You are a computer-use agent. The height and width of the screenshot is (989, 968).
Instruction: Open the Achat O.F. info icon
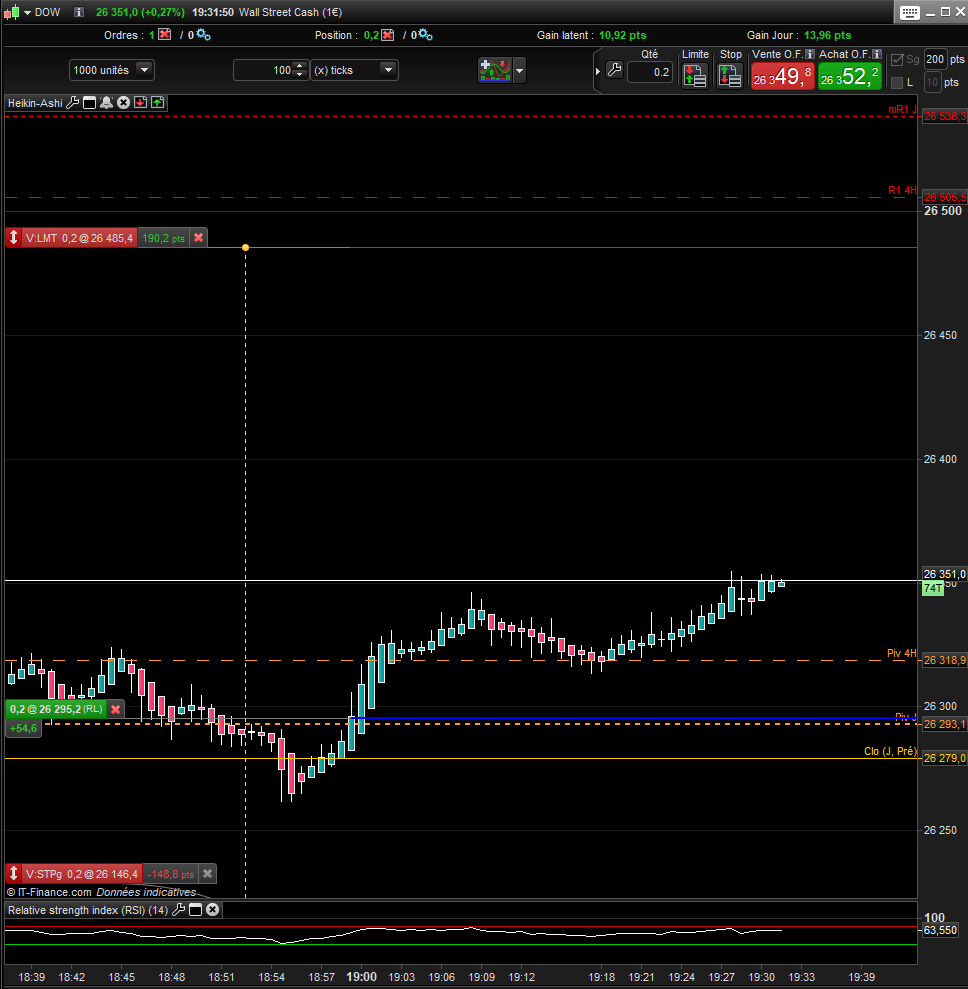[877, 54]
